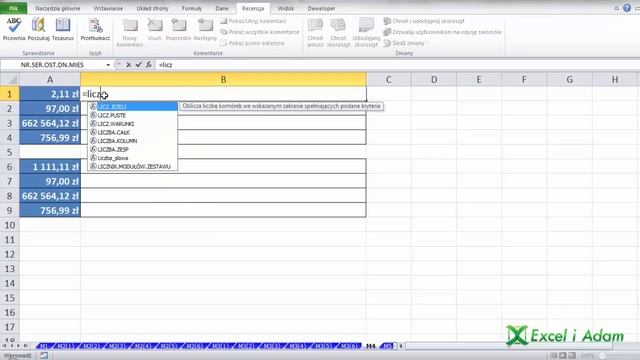Select the M4 sheet tab
Image resolution: width=640 pixels, height=360 pixels.
[371, 346]
